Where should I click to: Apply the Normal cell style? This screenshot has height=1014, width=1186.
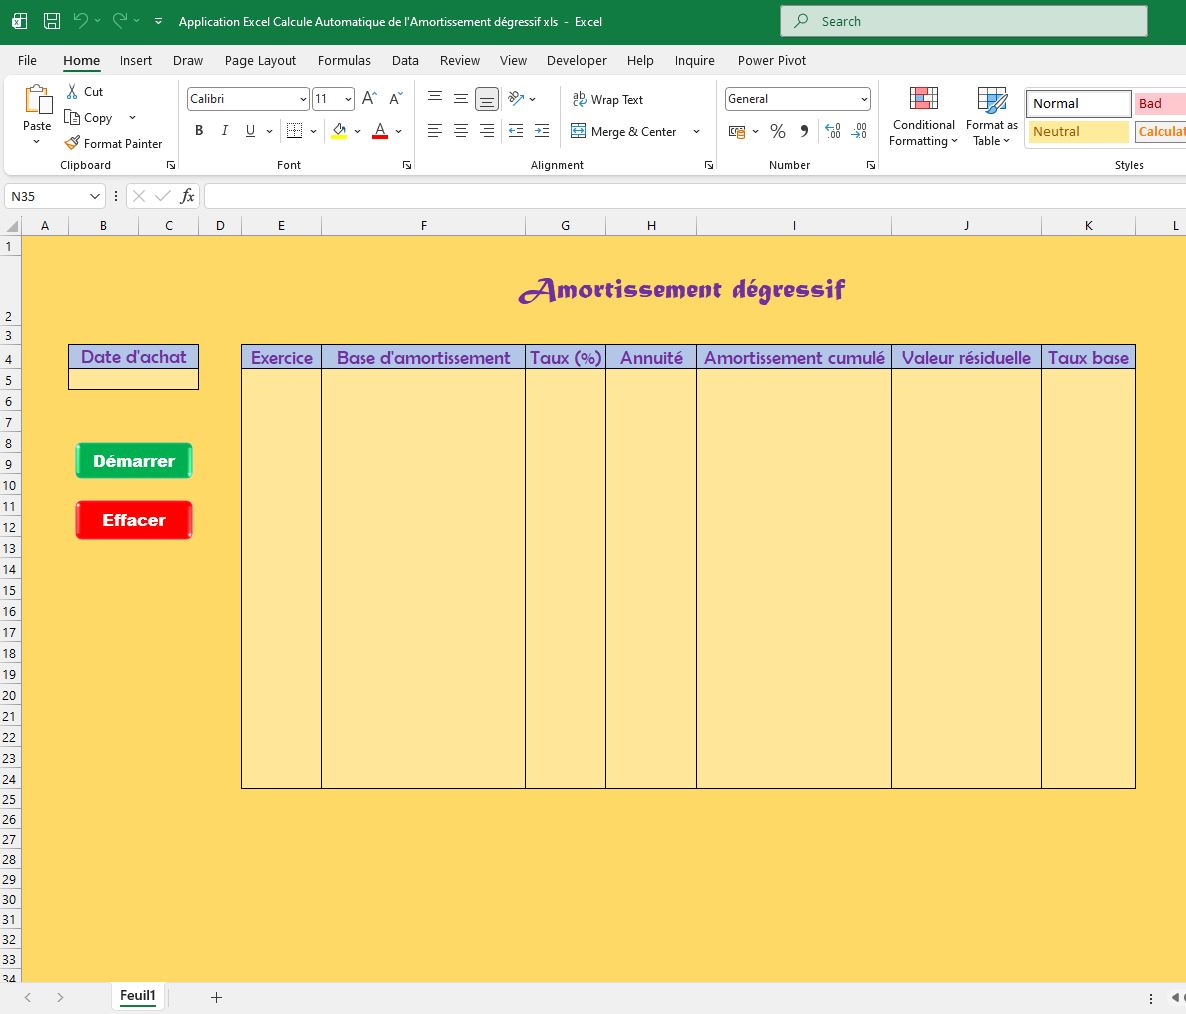1078,104
